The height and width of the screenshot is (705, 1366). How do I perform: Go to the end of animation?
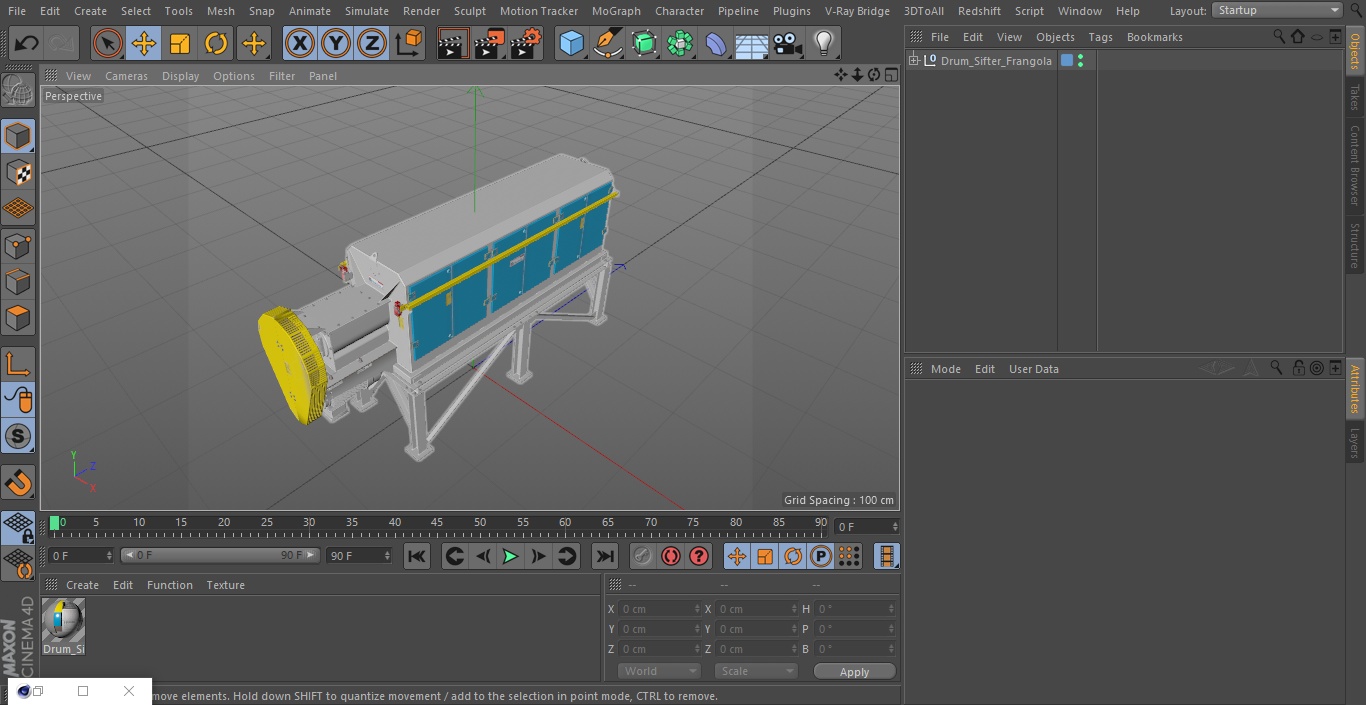(x=605, y=556)
